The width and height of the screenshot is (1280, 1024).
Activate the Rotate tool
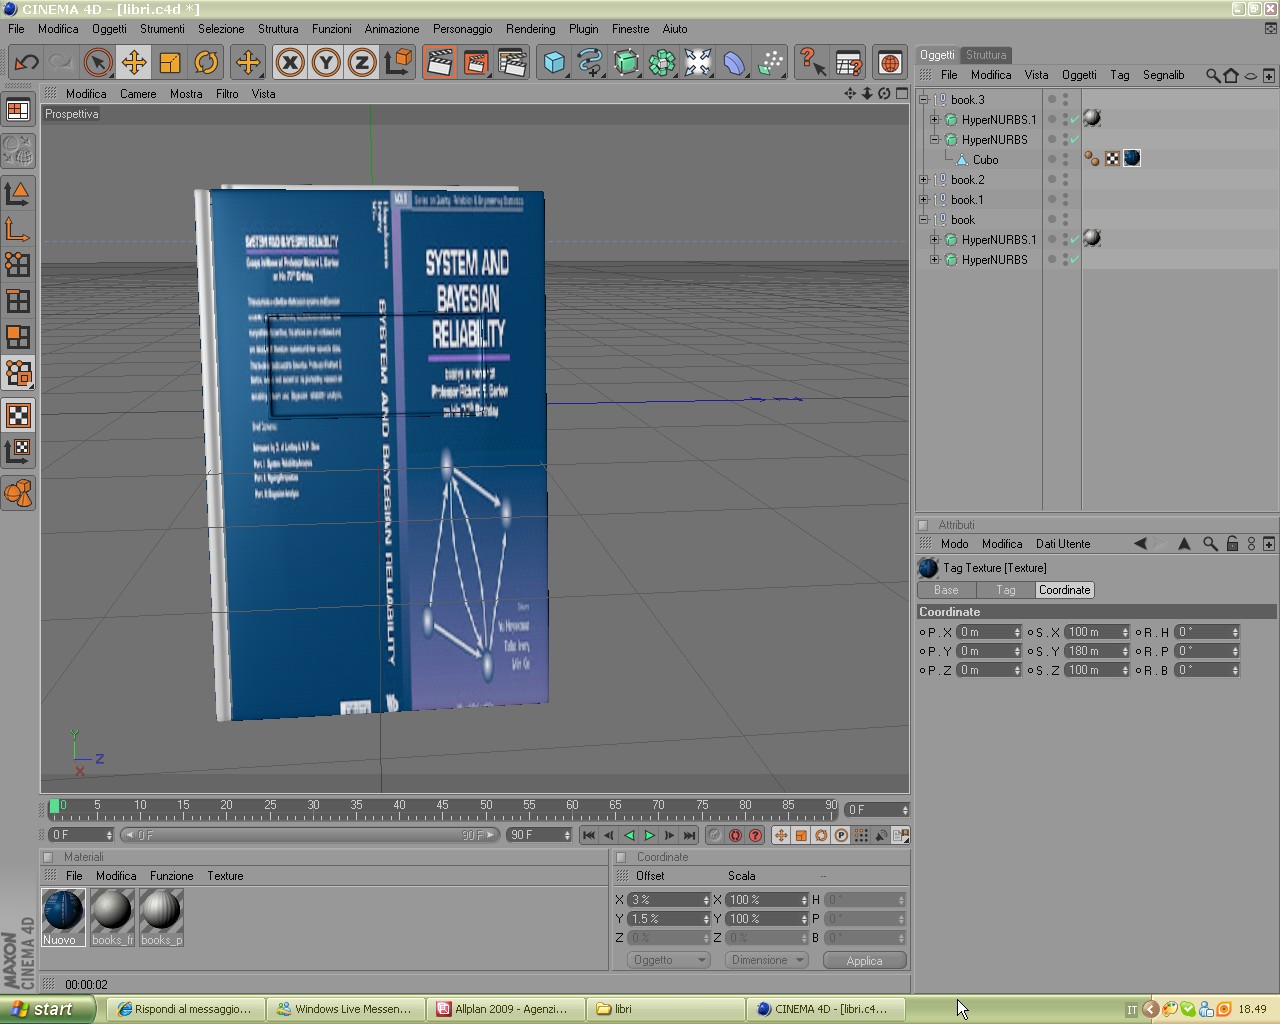pyautogui.click(x=206, y=63)
